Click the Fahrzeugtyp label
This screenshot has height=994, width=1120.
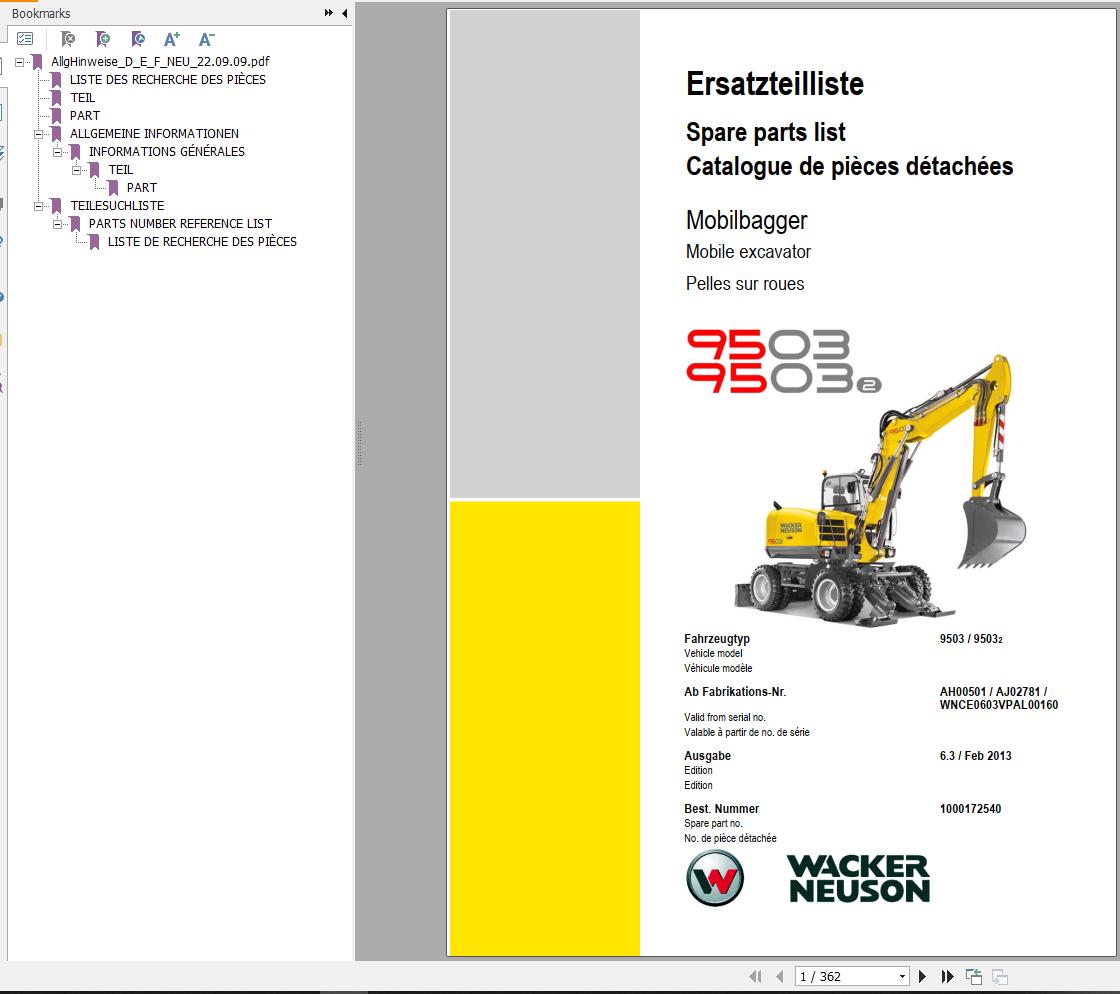[716, 639]
